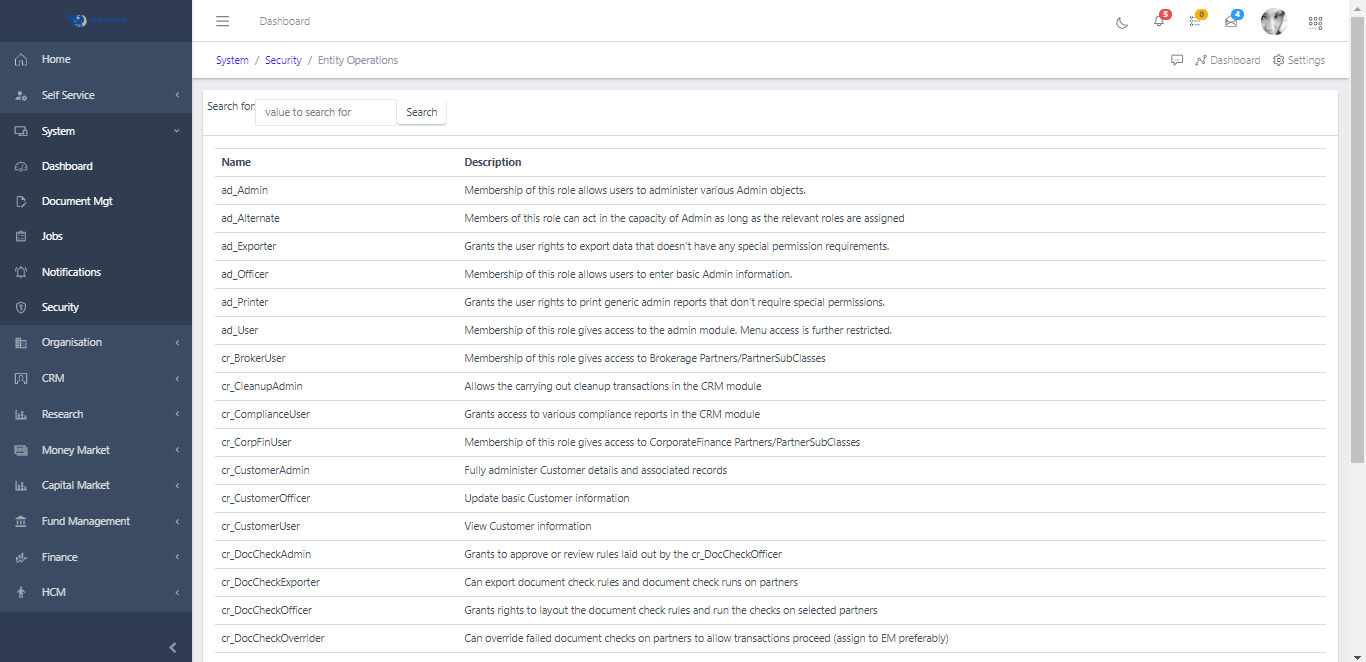Toggle the sidebar with the hamburger icon
Image resolution: width=1366 pixels, height=662 pixels.
222,20
